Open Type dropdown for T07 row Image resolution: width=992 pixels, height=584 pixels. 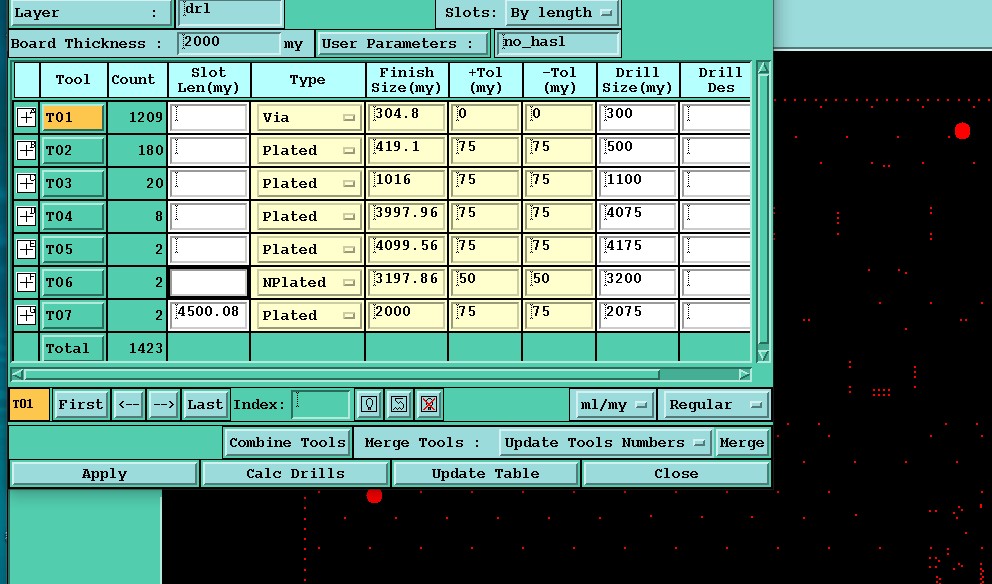(308, 315)
